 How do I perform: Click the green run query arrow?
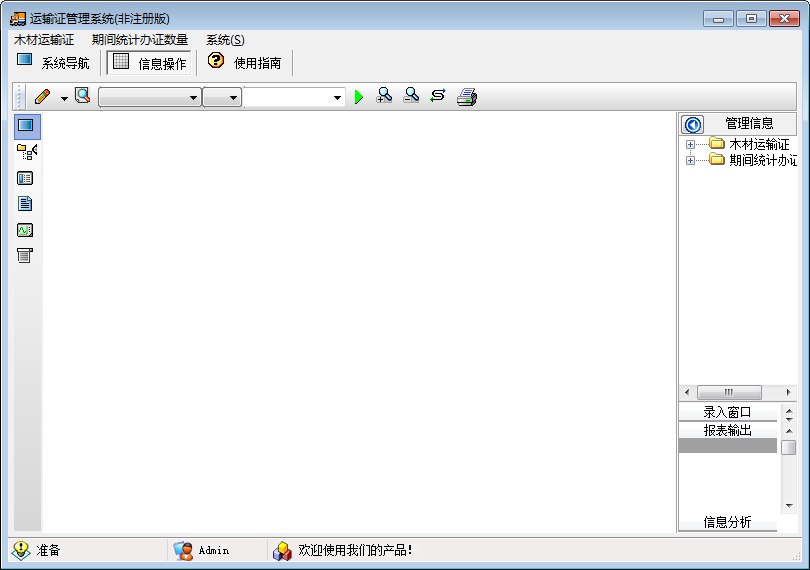pos(359,97)
